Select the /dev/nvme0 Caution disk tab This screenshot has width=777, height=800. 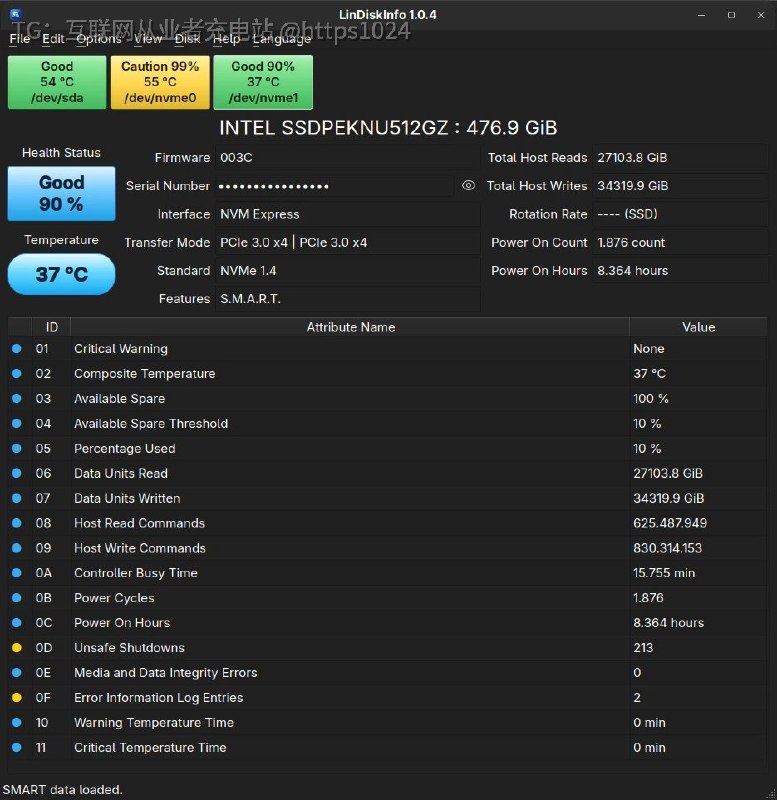160,82
